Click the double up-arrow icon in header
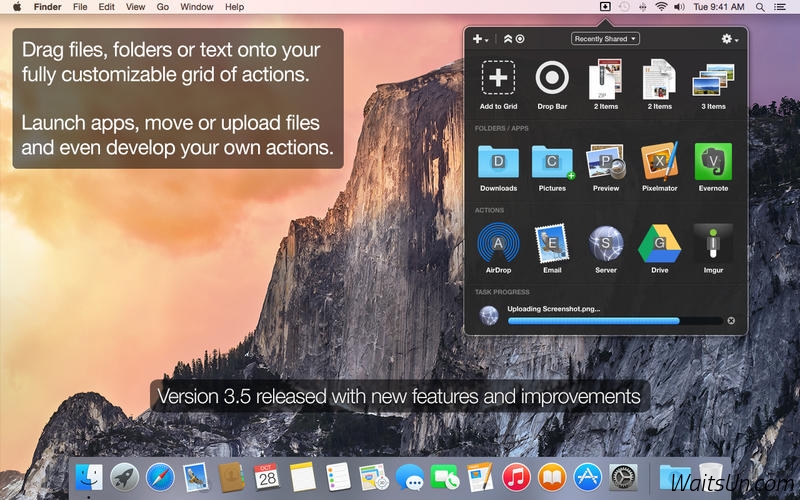Screen dimensions: 800x500 (x=508, y=39)
